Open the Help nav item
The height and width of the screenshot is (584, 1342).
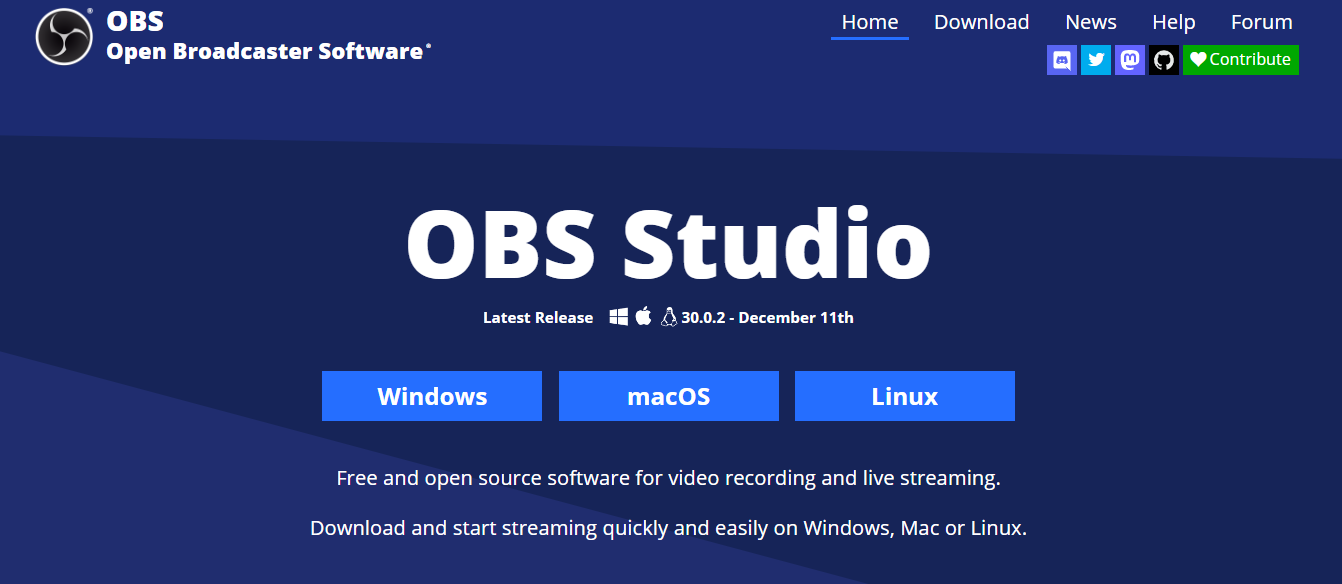[1173, 22]
